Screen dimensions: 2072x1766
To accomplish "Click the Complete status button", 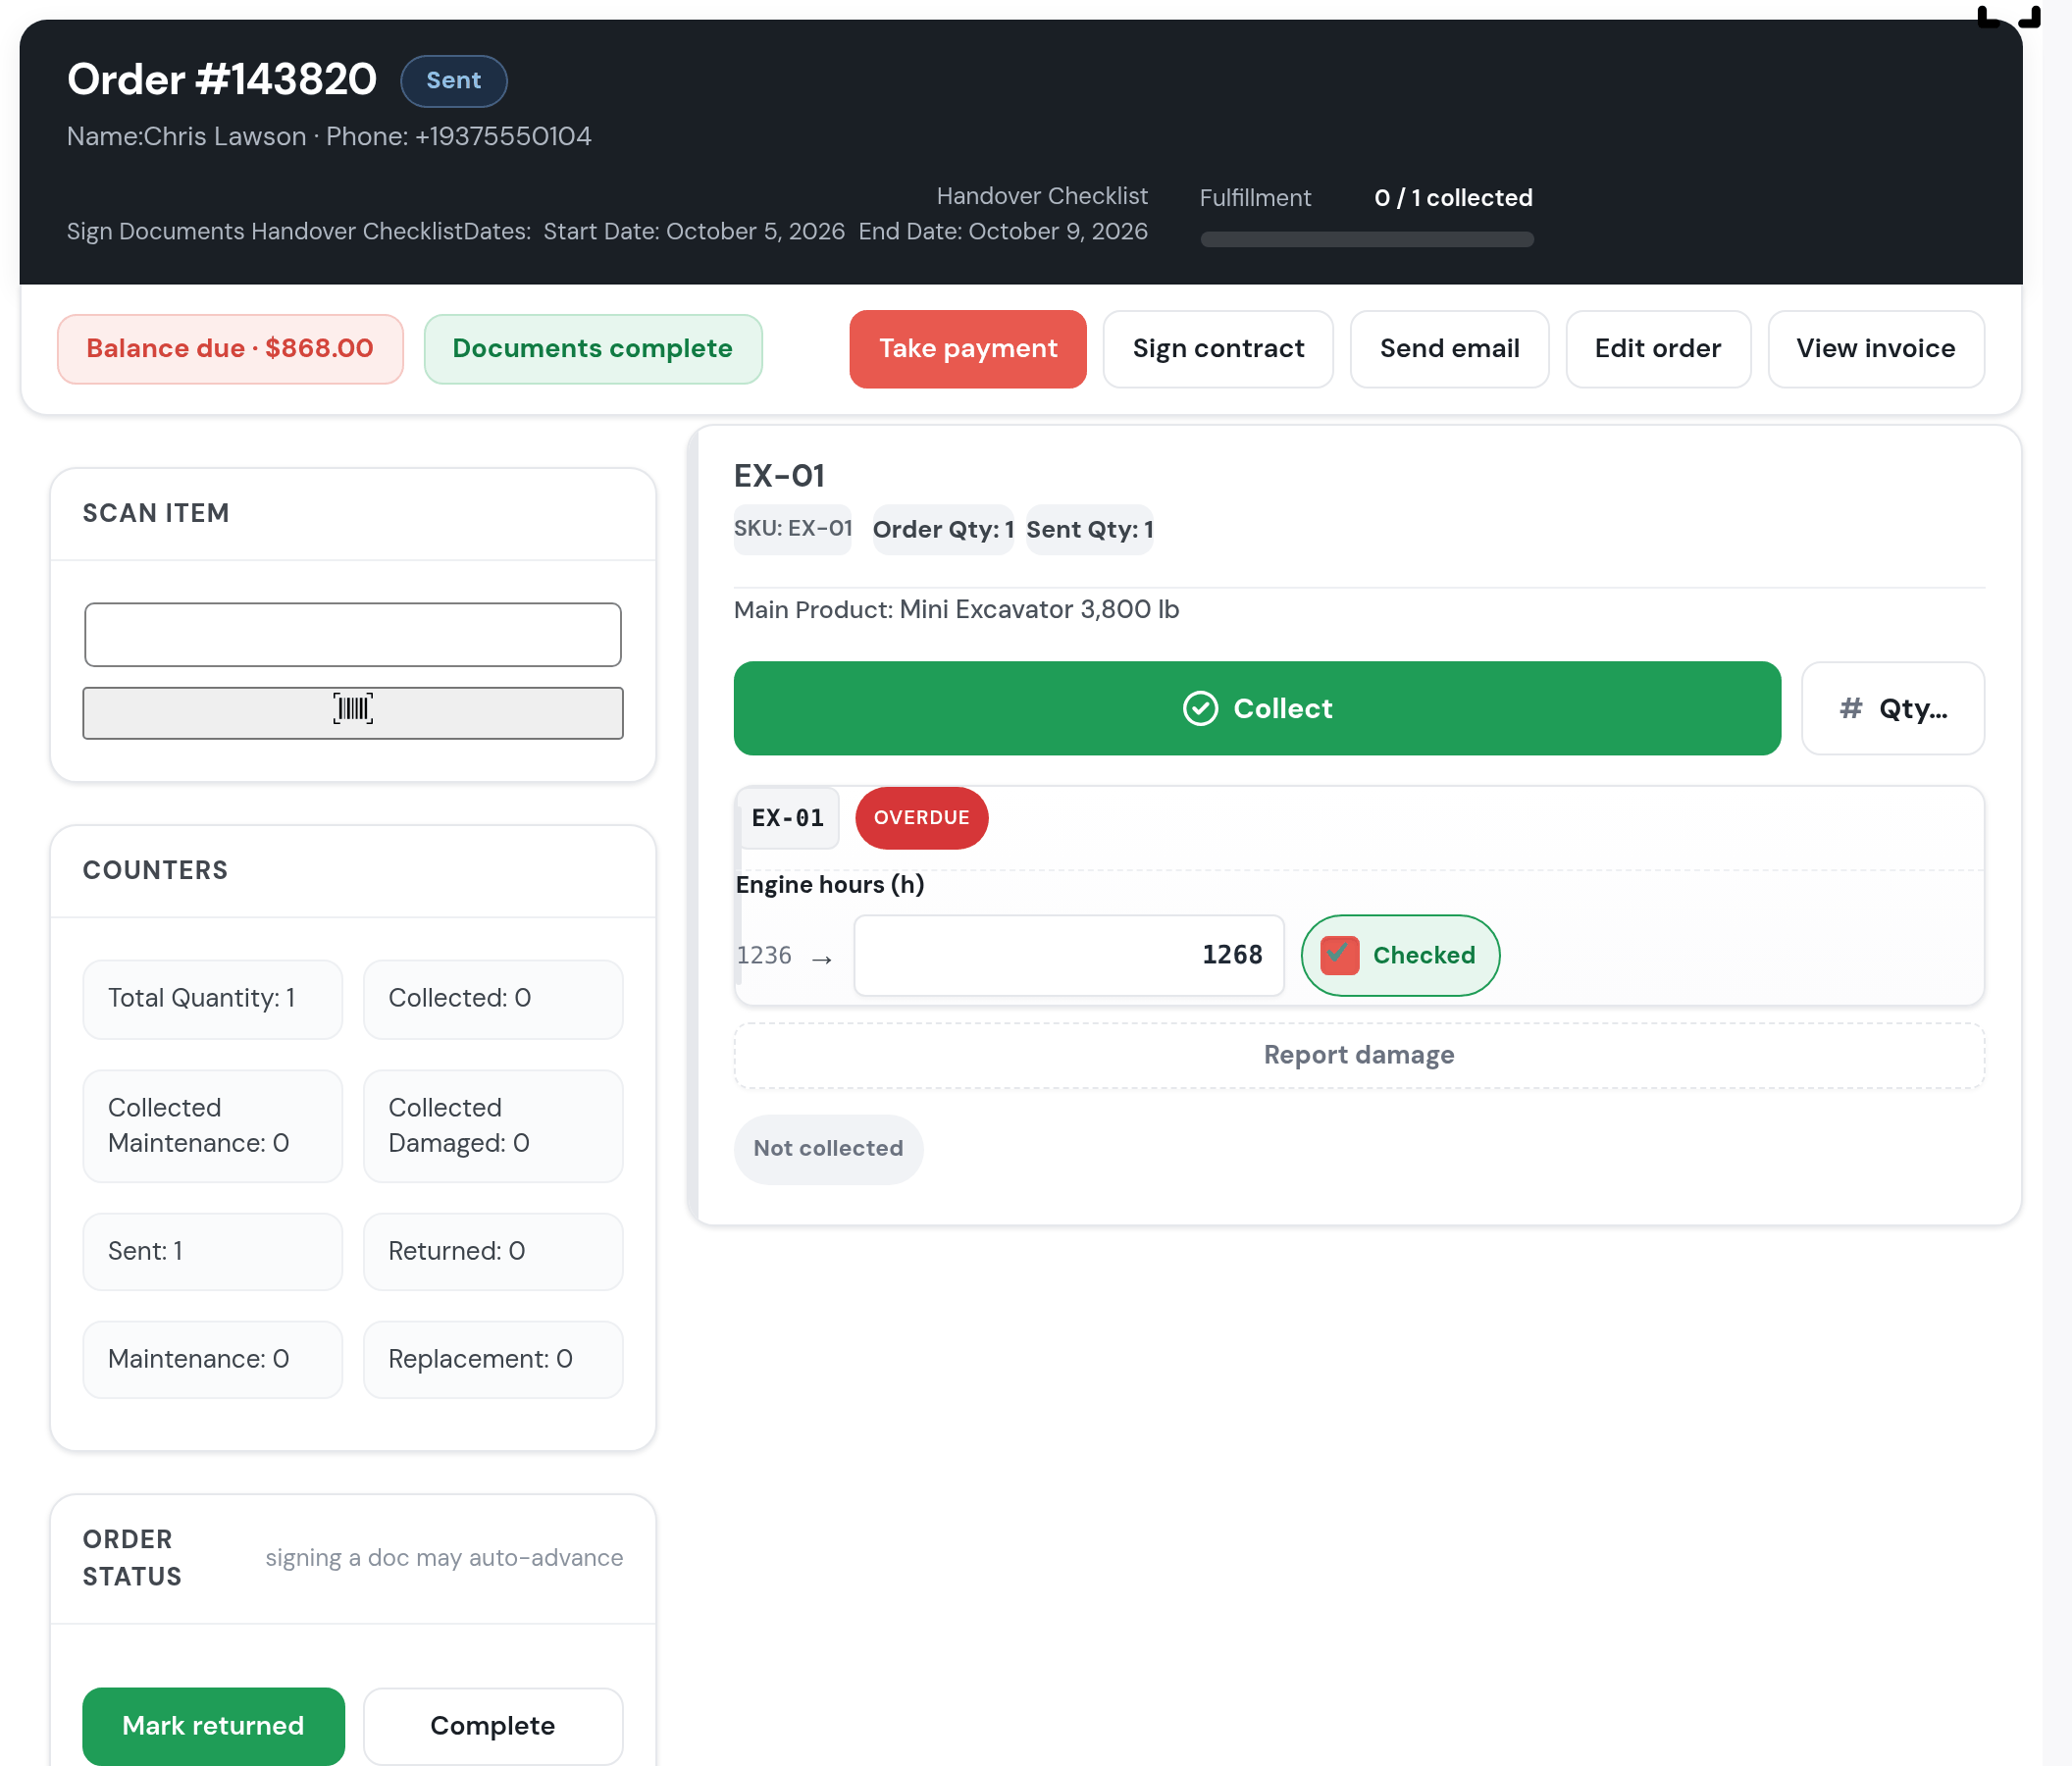I will point(492,1725).
